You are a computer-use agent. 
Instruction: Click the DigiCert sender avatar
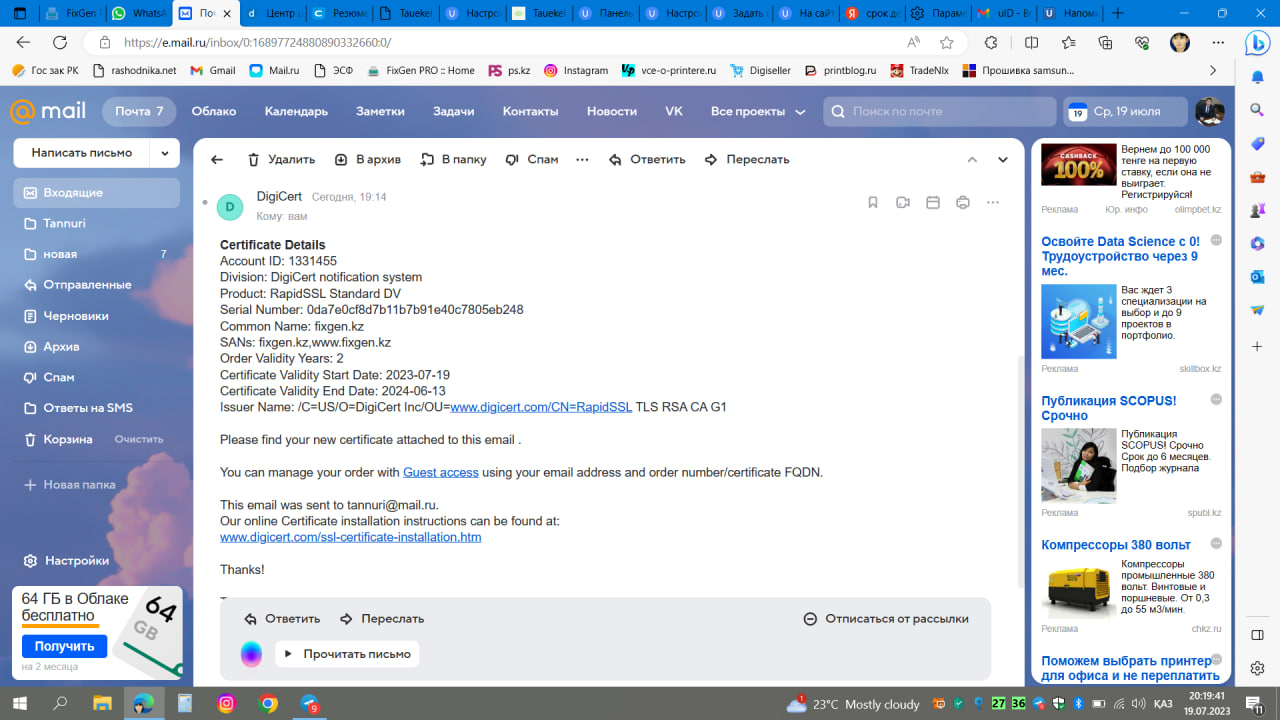pos(230,207)
